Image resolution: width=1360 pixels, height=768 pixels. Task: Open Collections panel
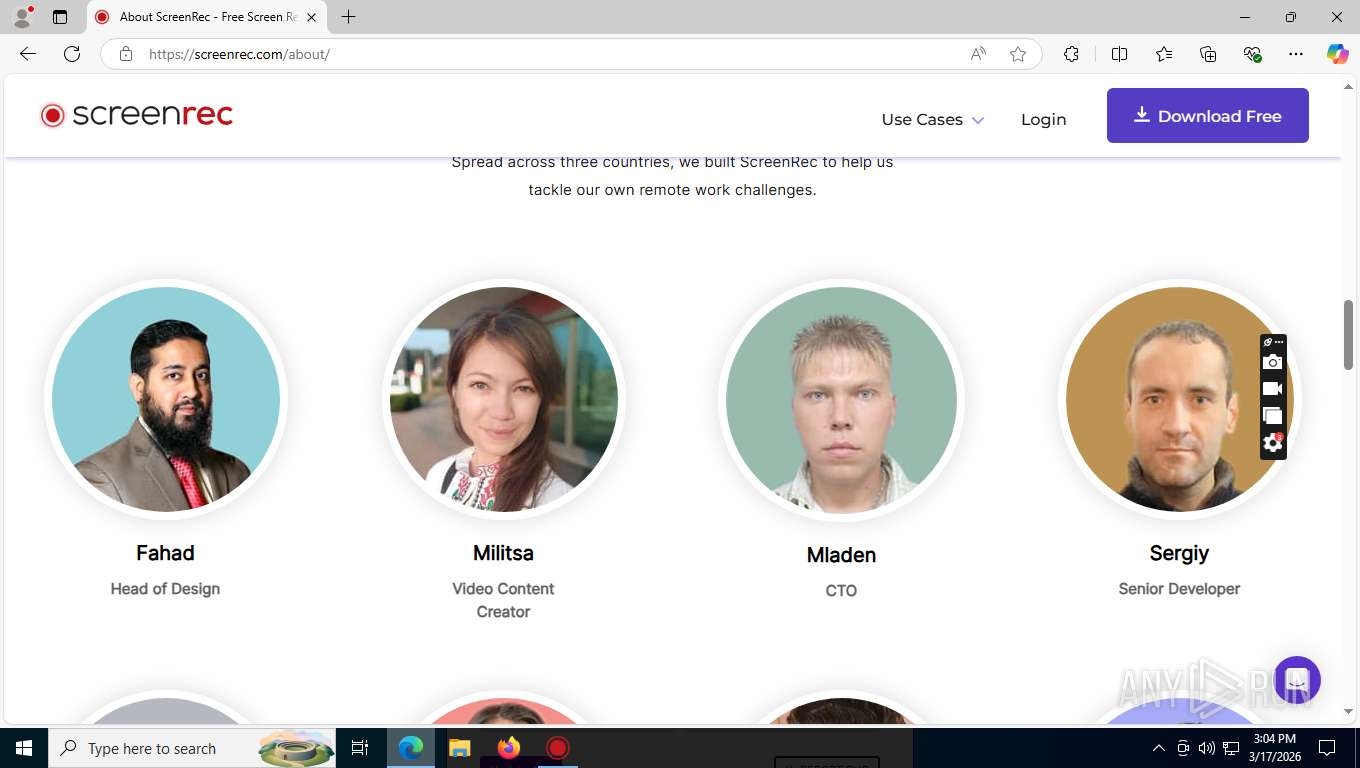pos(1208,54)
